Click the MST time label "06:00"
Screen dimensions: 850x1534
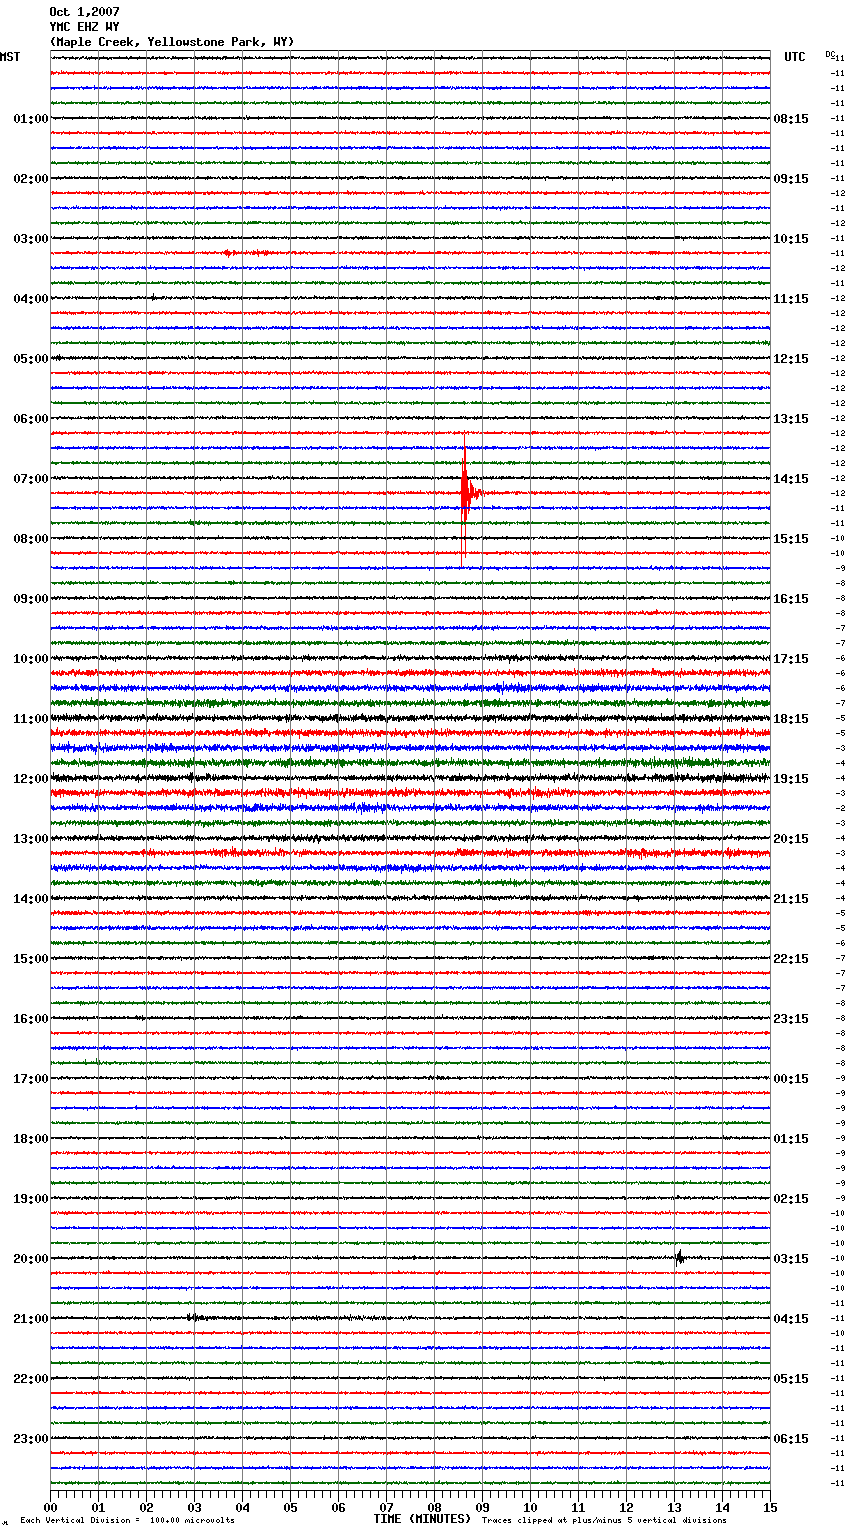tap(31, 419)
